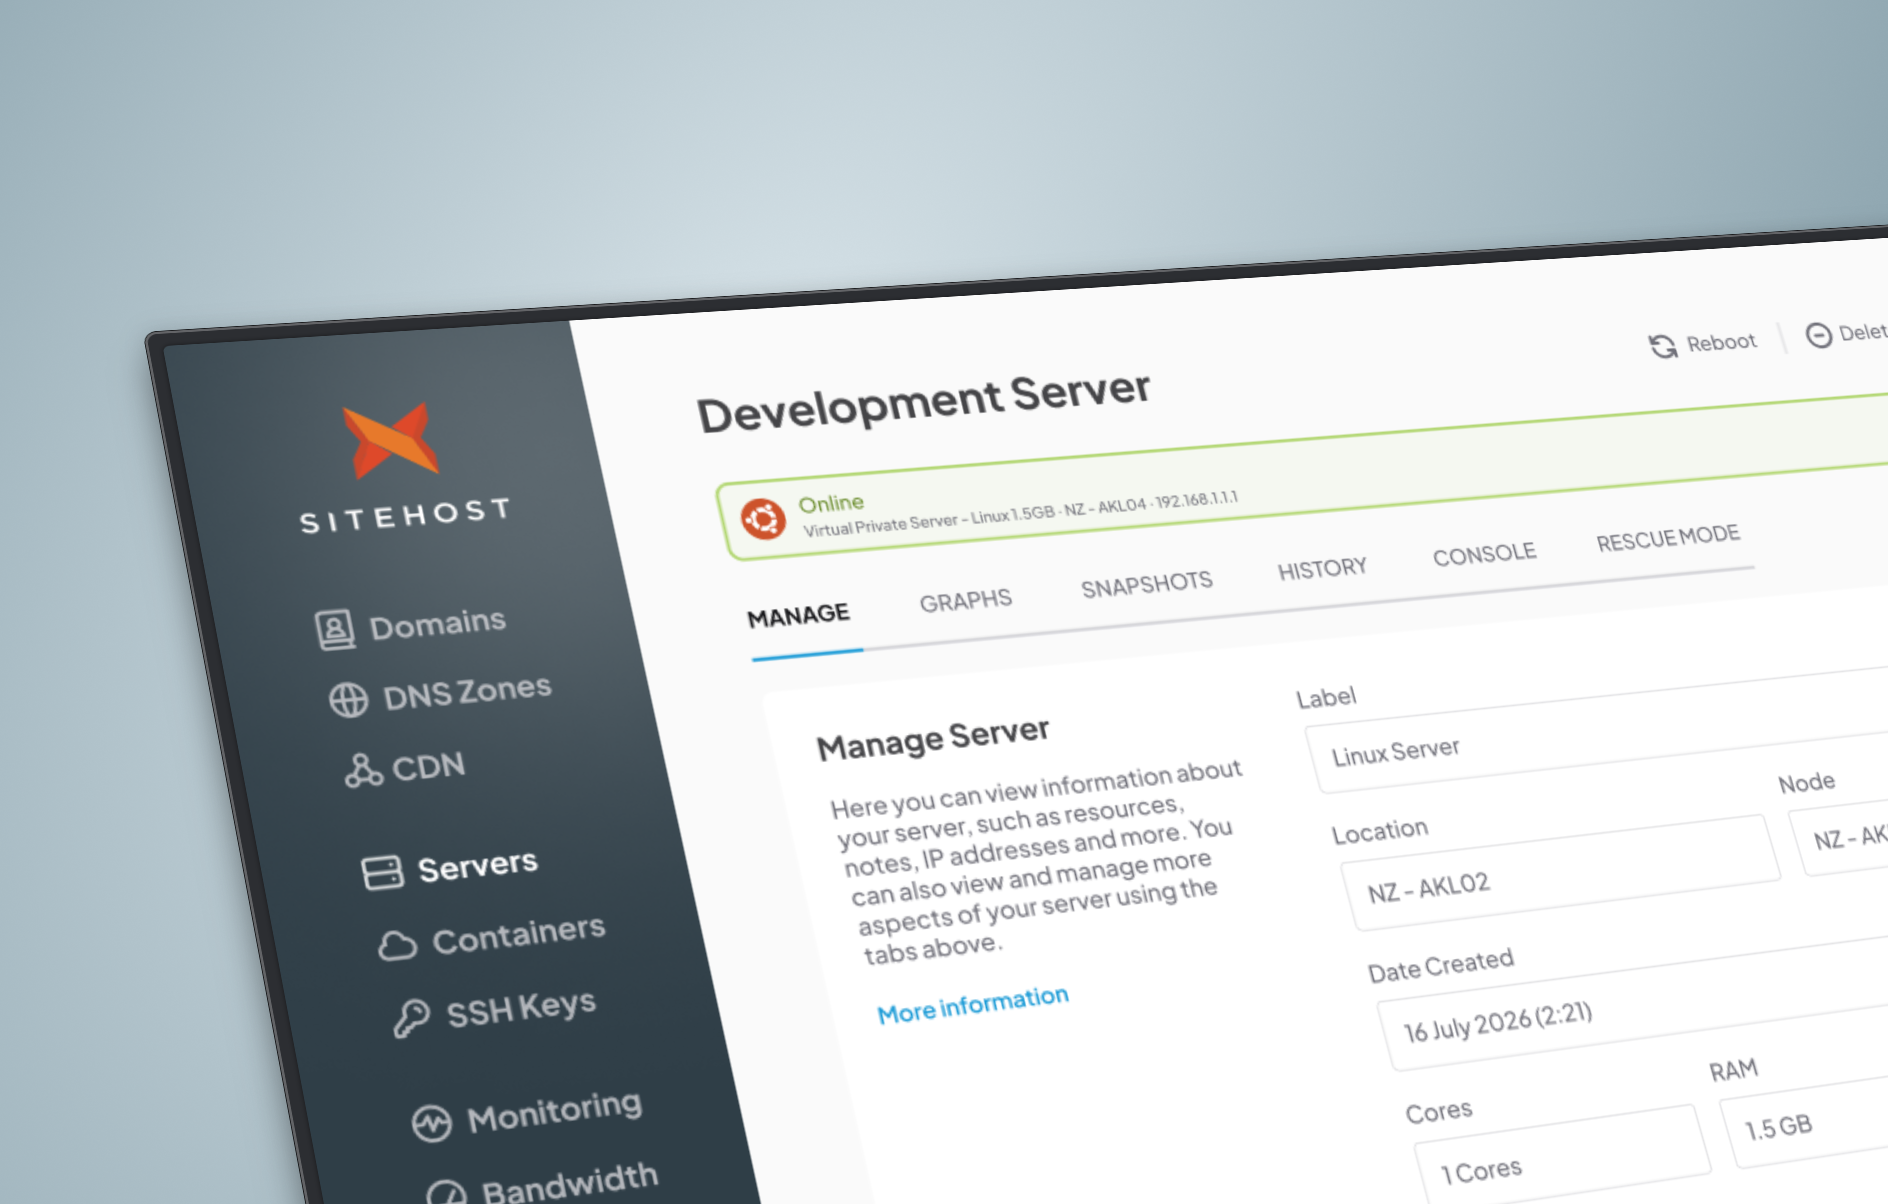Screen dimensions: 1888x1204
Task: Switch to the RESCUE MODE tab
Action: (x=1668, y=538)
